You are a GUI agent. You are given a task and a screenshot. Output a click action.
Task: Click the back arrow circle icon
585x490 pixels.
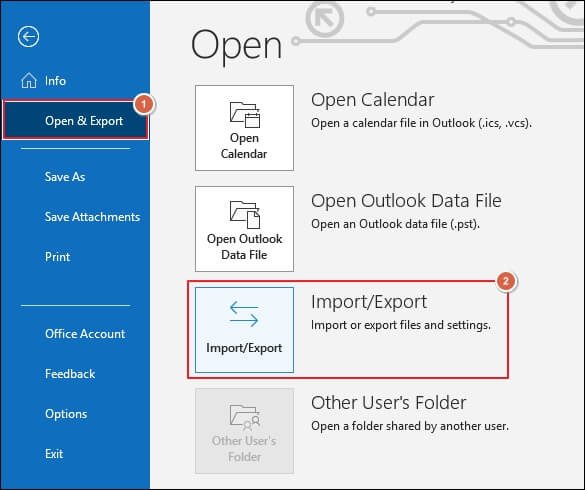pyautogui.click(x=28, y=37)
